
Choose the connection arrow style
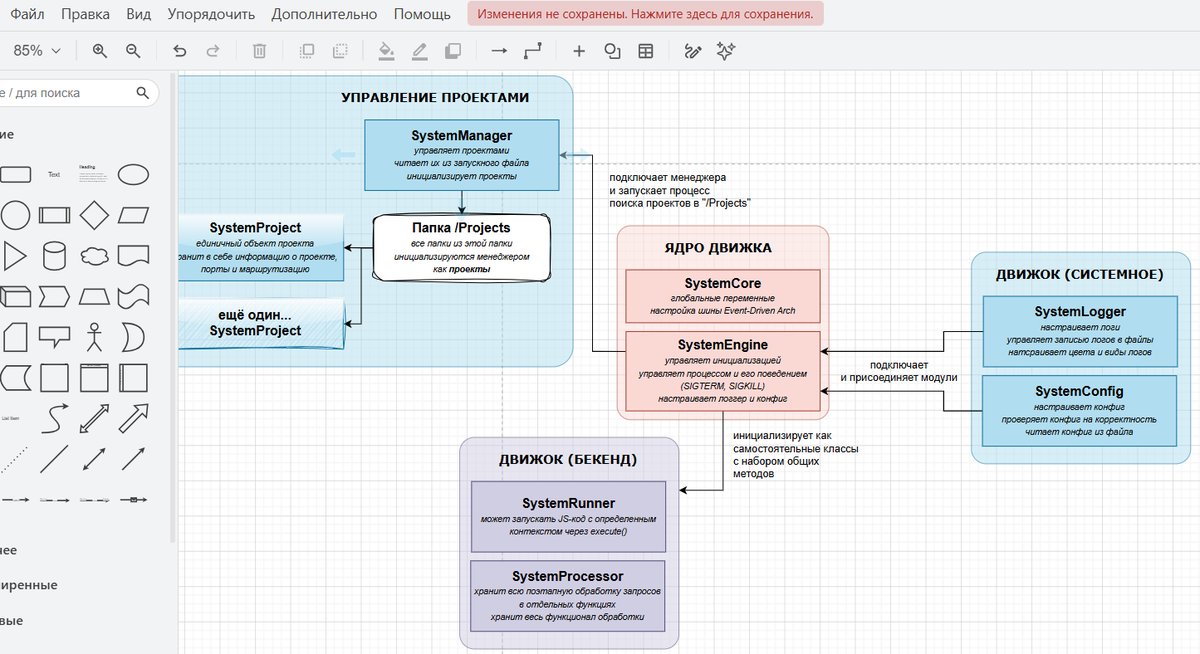[499, 51]
